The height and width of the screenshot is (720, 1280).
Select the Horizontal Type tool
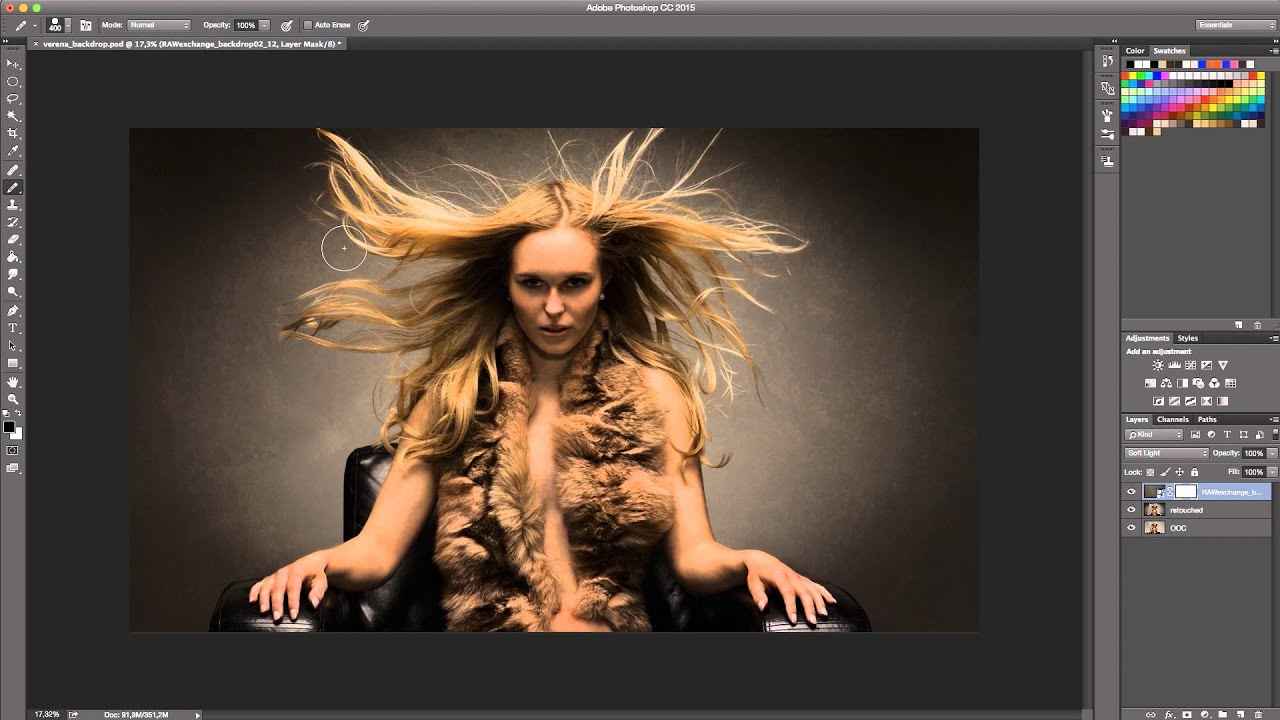point(13,328)
